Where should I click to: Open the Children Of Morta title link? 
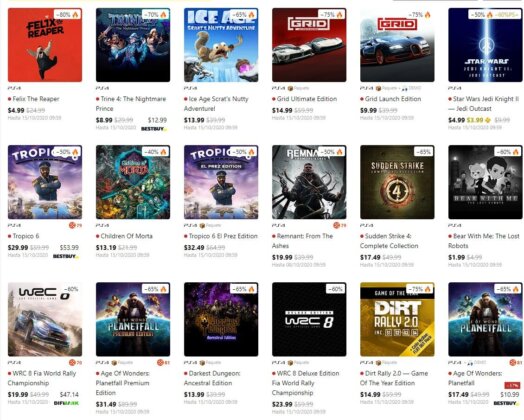coord(126,236)
